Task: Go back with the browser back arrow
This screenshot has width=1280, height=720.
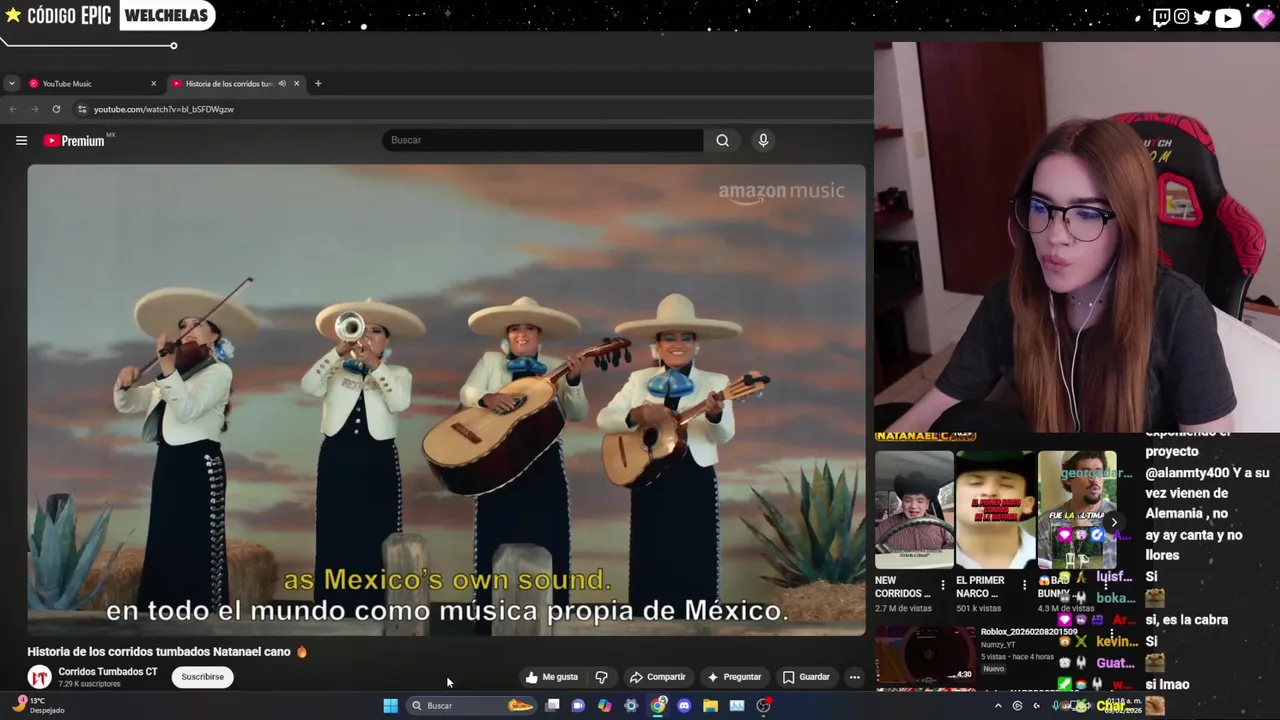Action: click(13, 109)
